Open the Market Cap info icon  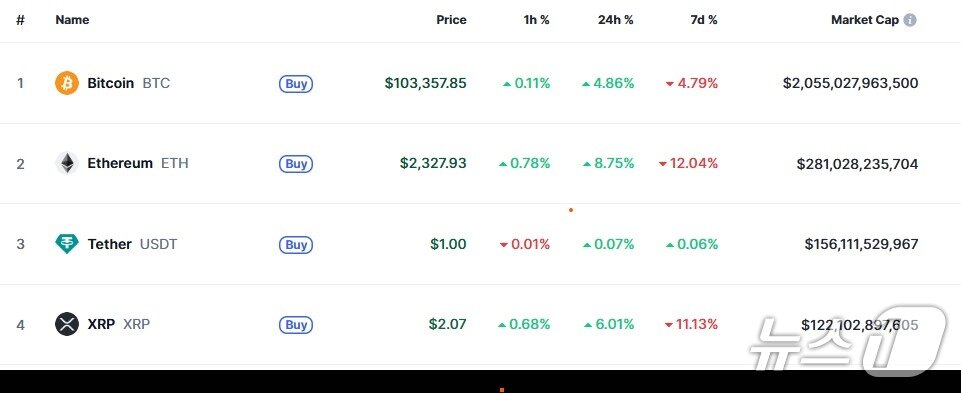[x=910, y=20]
